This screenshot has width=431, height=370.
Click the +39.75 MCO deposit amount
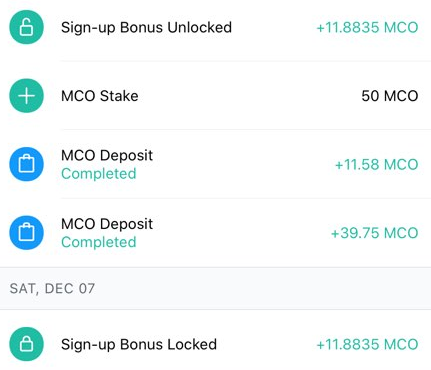coord(374,233)
